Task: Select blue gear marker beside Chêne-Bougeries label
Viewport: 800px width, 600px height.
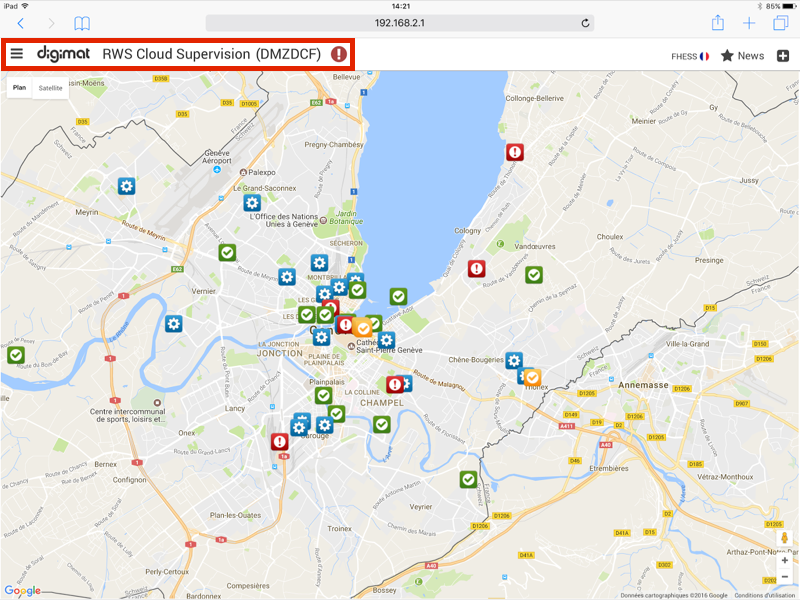Action: click(x=514, y=360)
